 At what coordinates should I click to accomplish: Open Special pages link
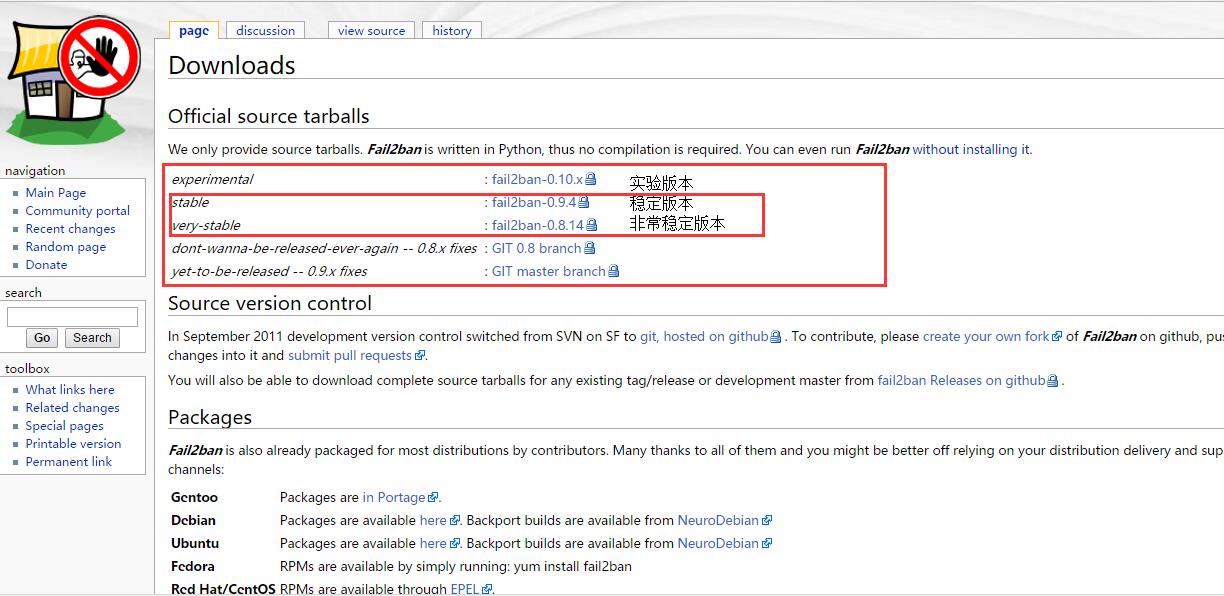(65, 426)
